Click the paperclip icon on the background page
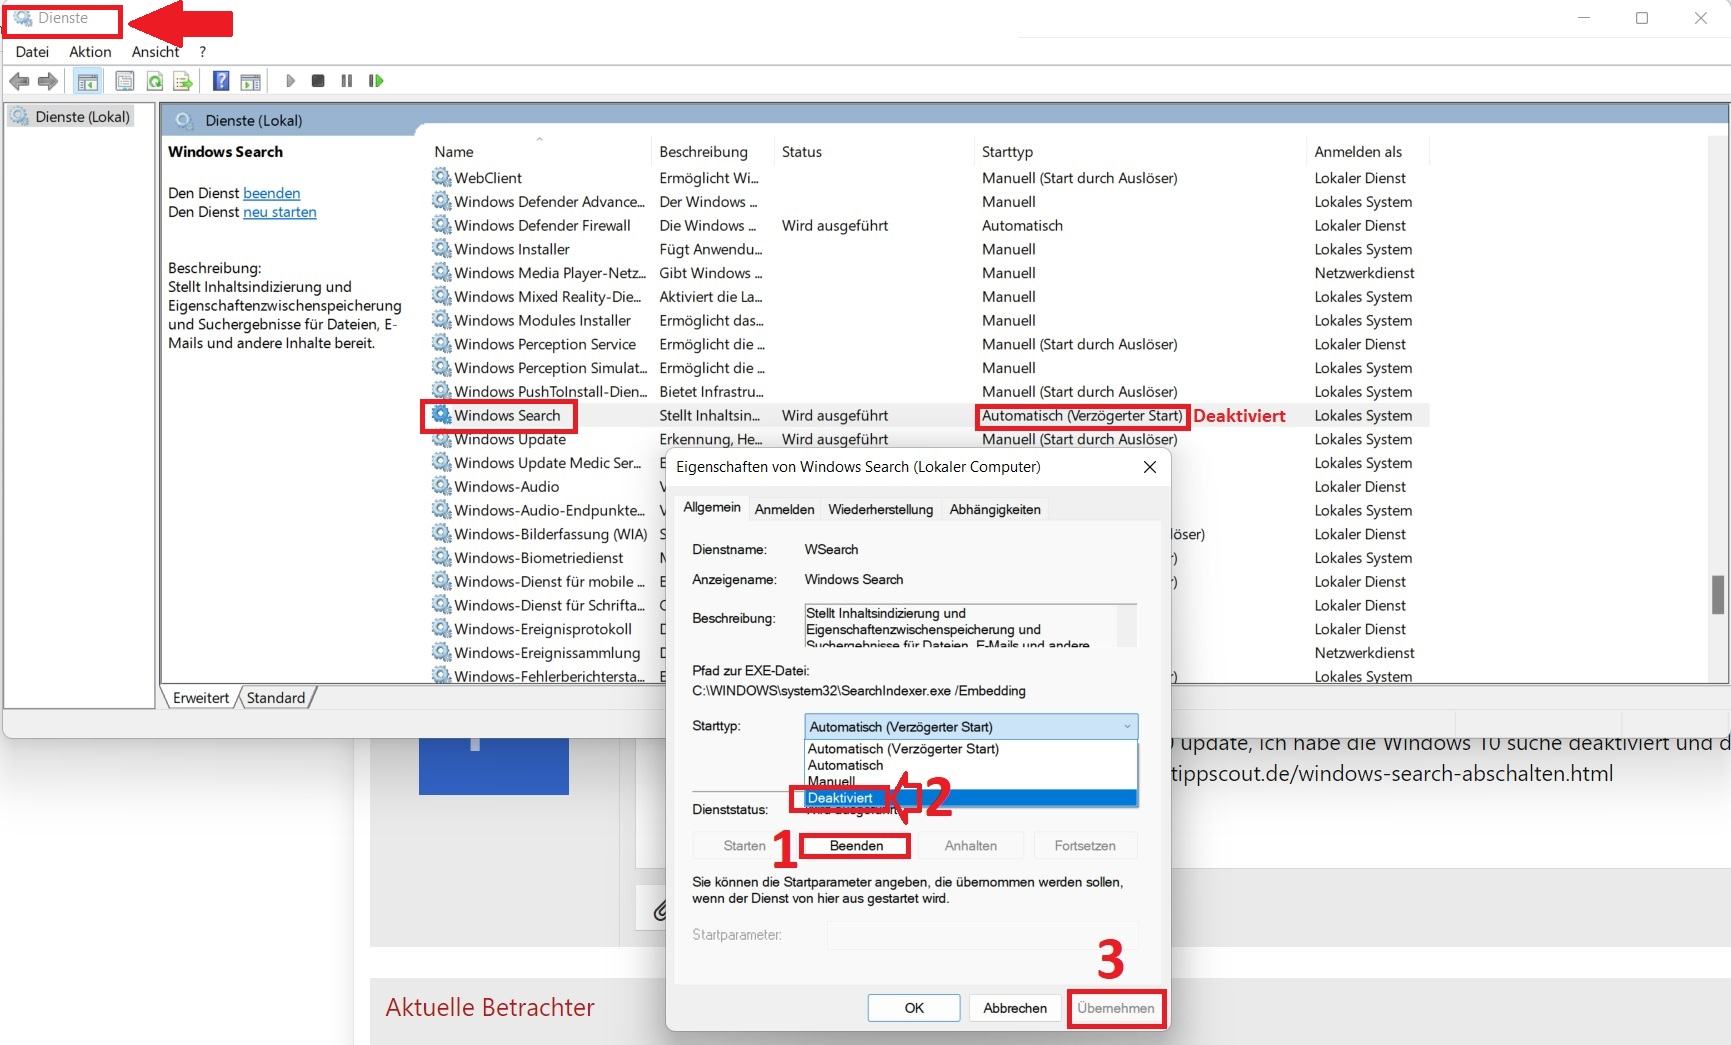Viewport: 1731px width, 1045px height. pos(660,910)
